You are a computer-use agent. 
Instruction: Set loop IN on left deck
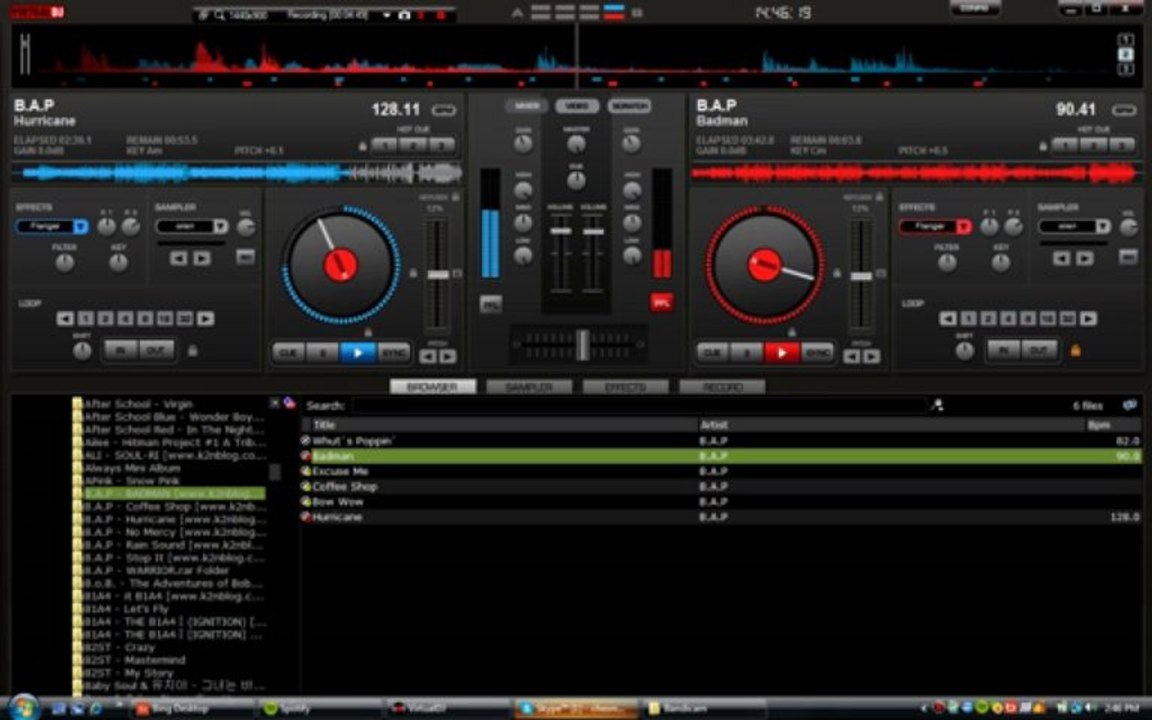point(120,350)
